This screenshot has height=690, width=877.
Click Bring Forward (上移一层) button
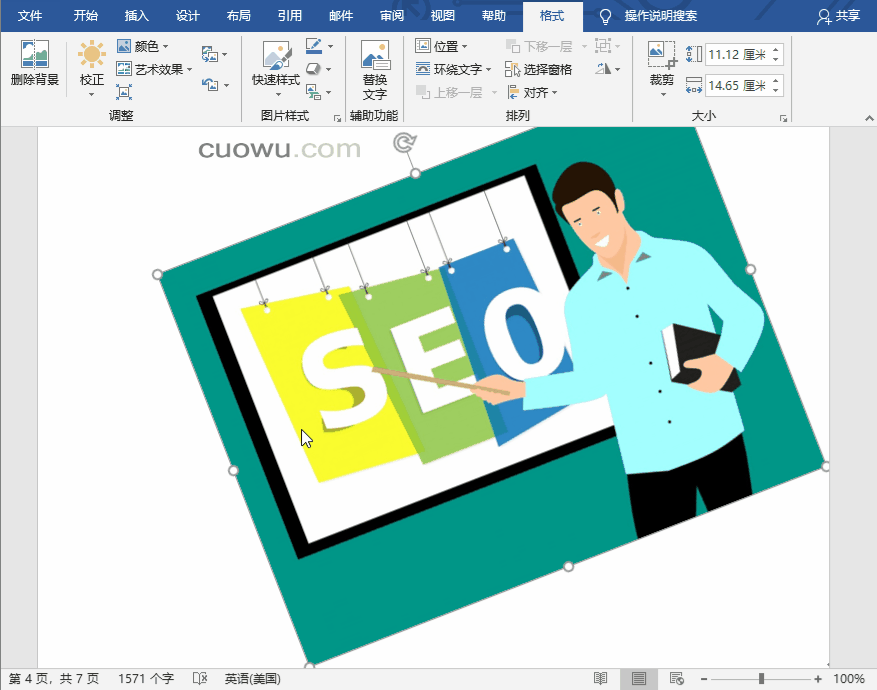point(450,92)
